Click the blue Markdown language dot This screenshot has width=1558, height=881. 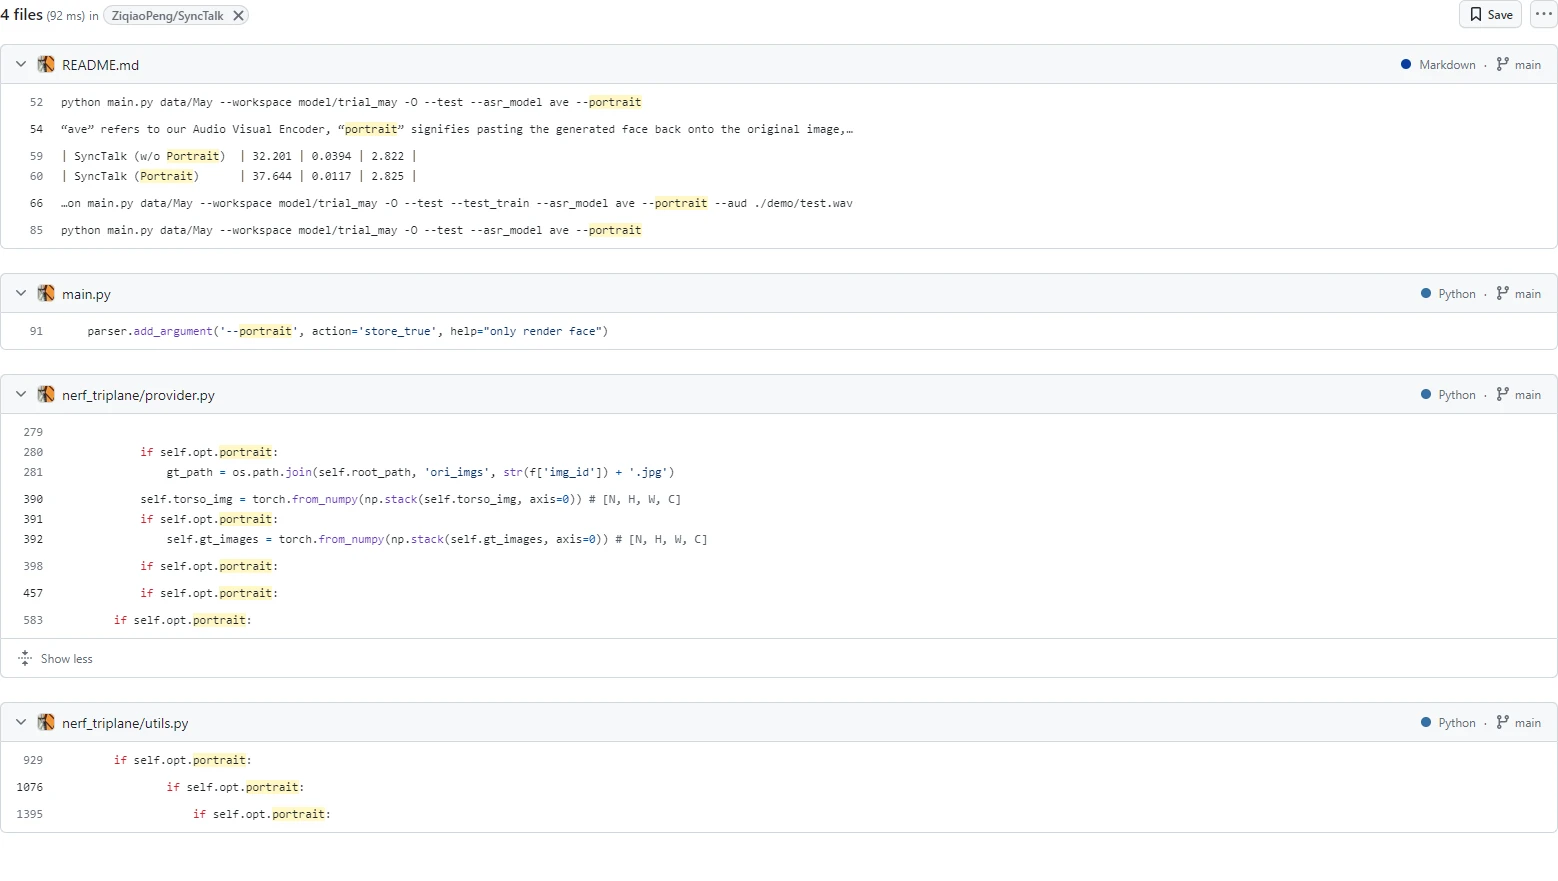[1406, 65]
